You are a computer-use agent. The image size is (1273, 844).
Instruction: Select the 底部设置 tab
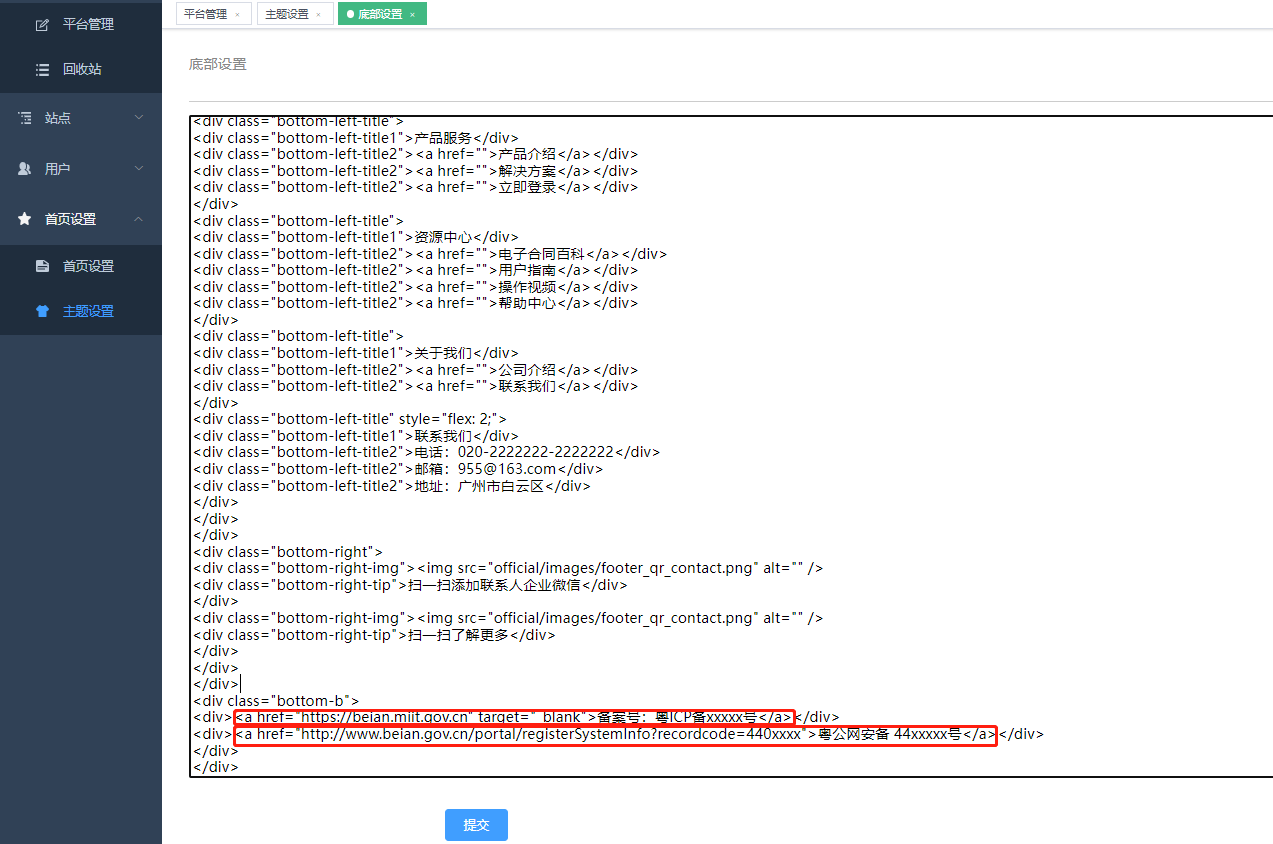click(379, 14)
